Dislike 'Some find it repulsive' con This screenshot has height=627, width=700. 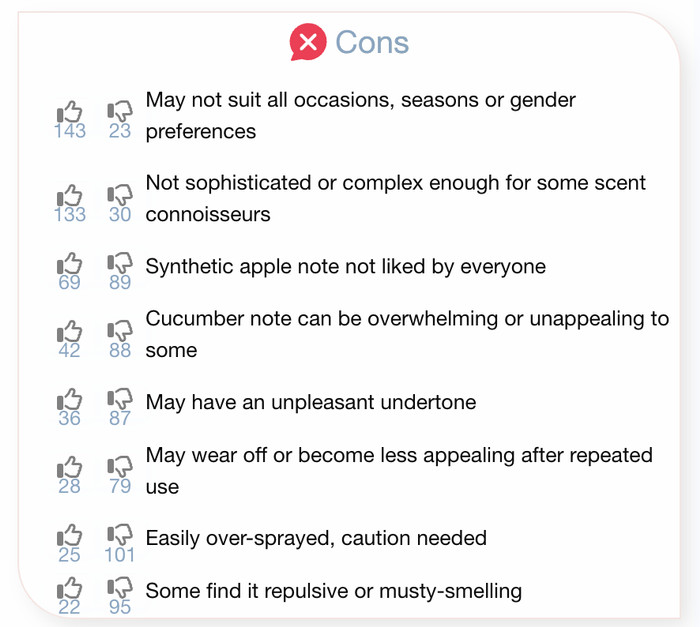pos(120,588)
